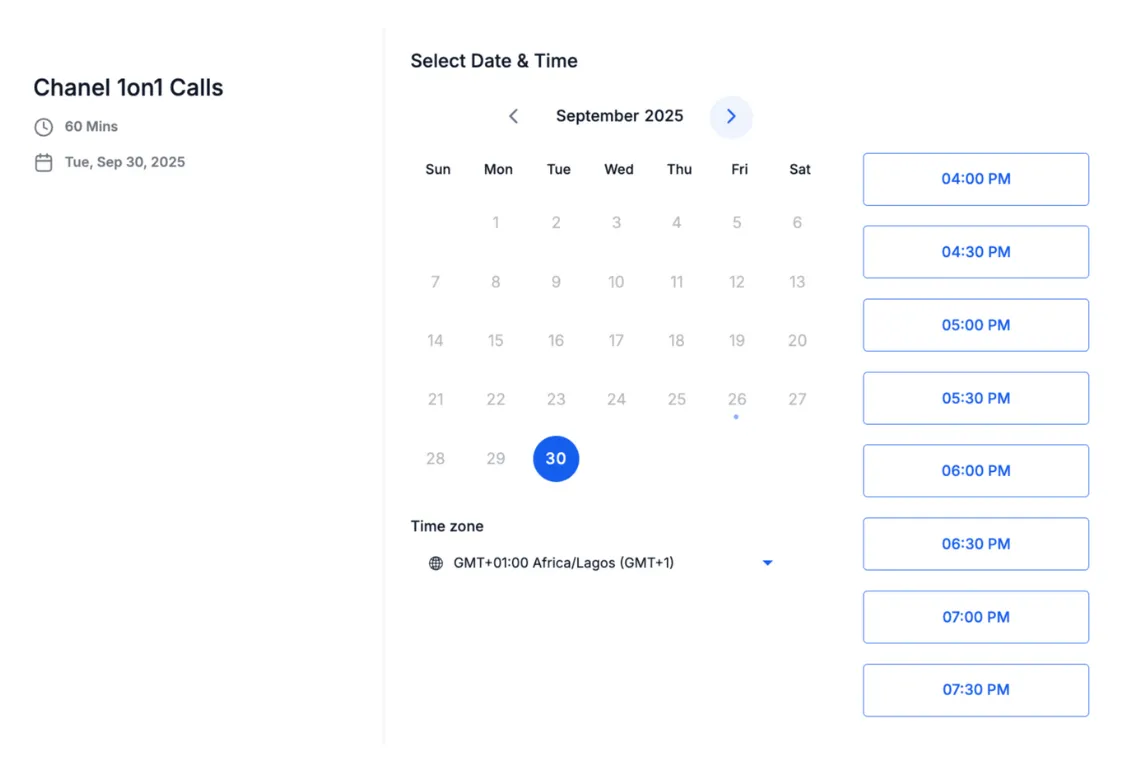This screenshot has height=769, width=1139.
Task: Book the 06:00 PM time slot
Action: pos(976,471)
